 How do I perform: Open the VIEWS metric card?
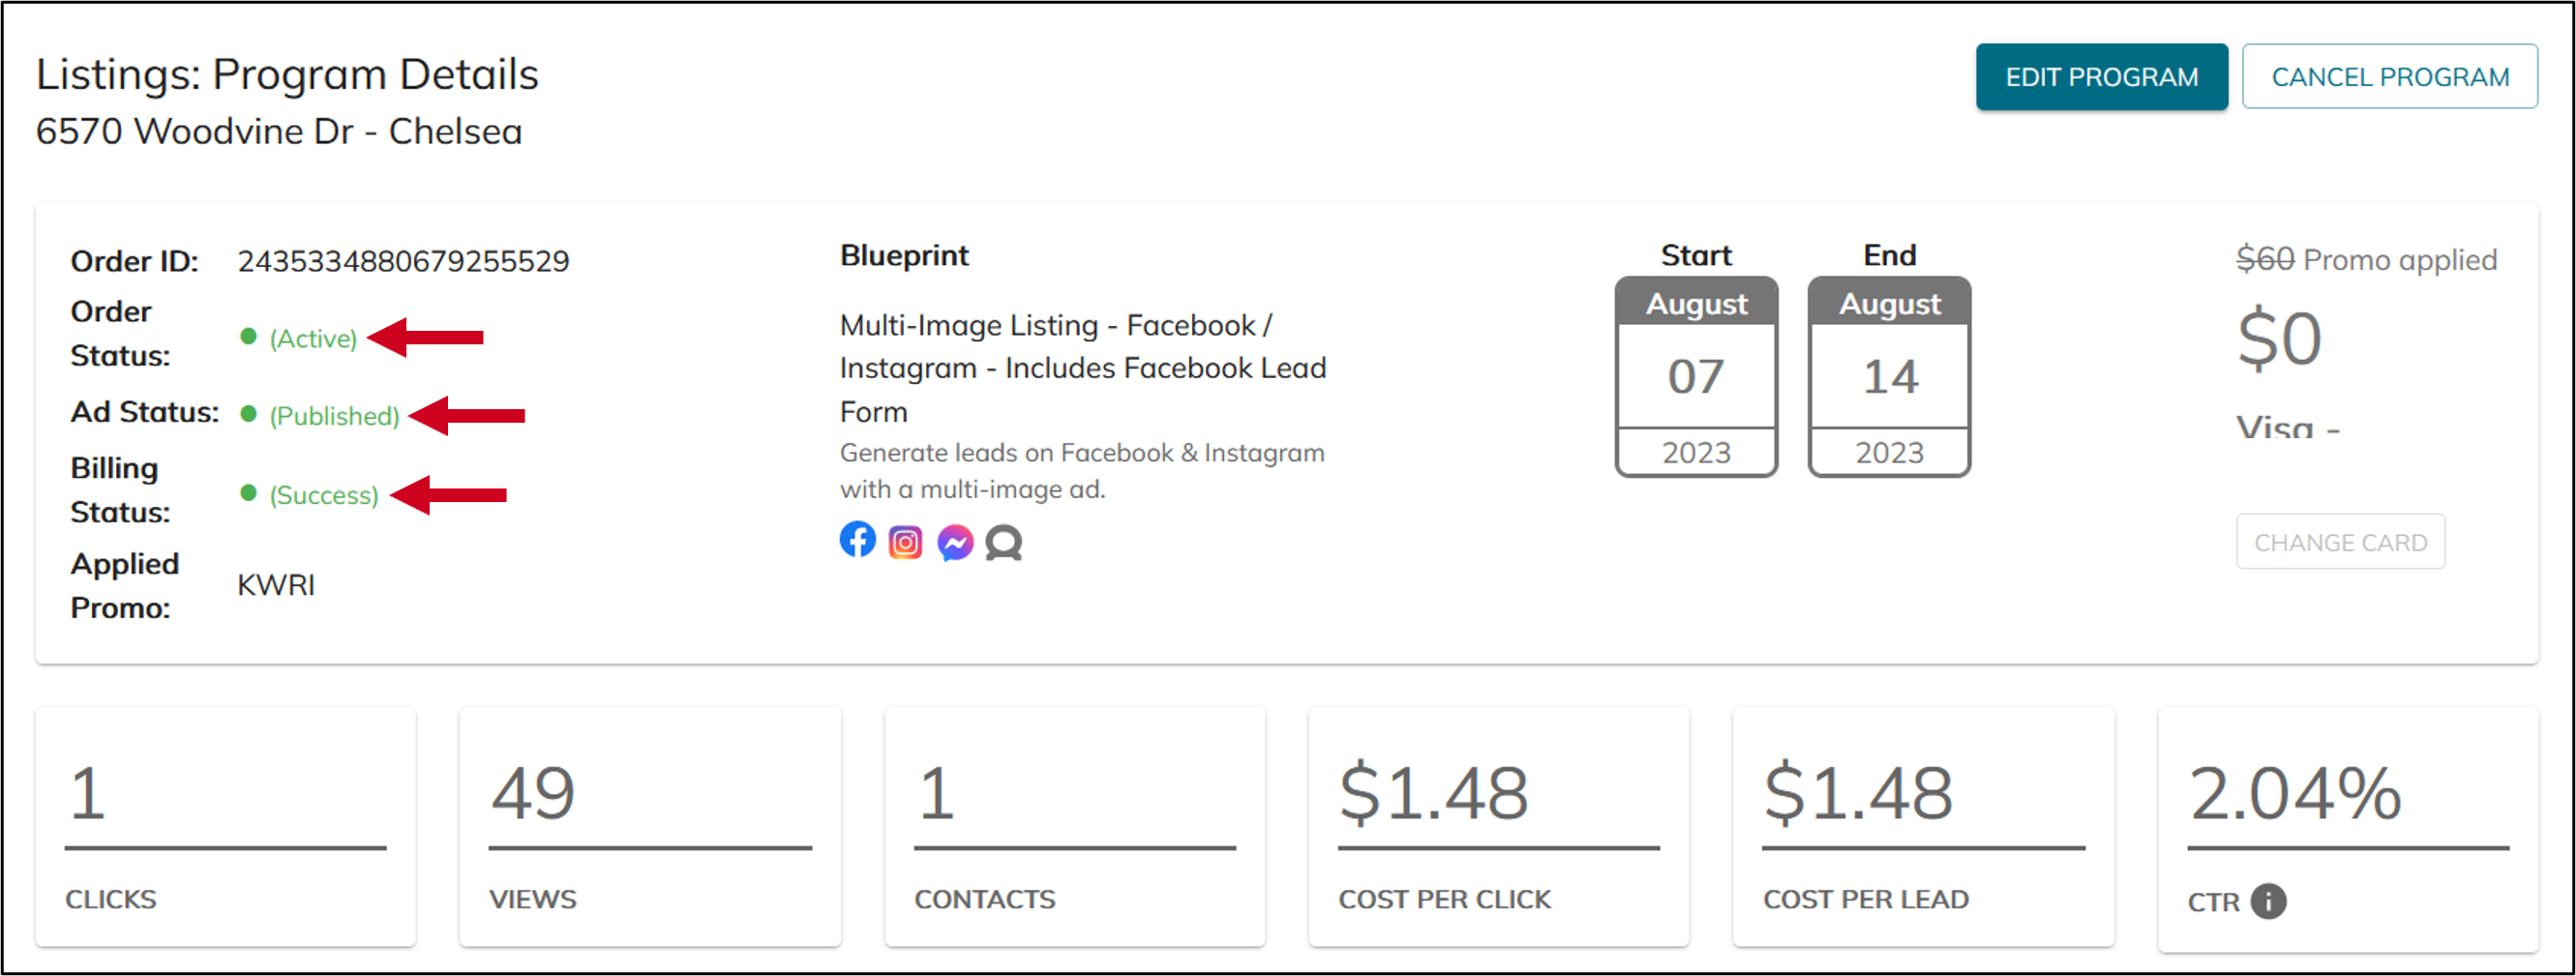tap(650, 827)
